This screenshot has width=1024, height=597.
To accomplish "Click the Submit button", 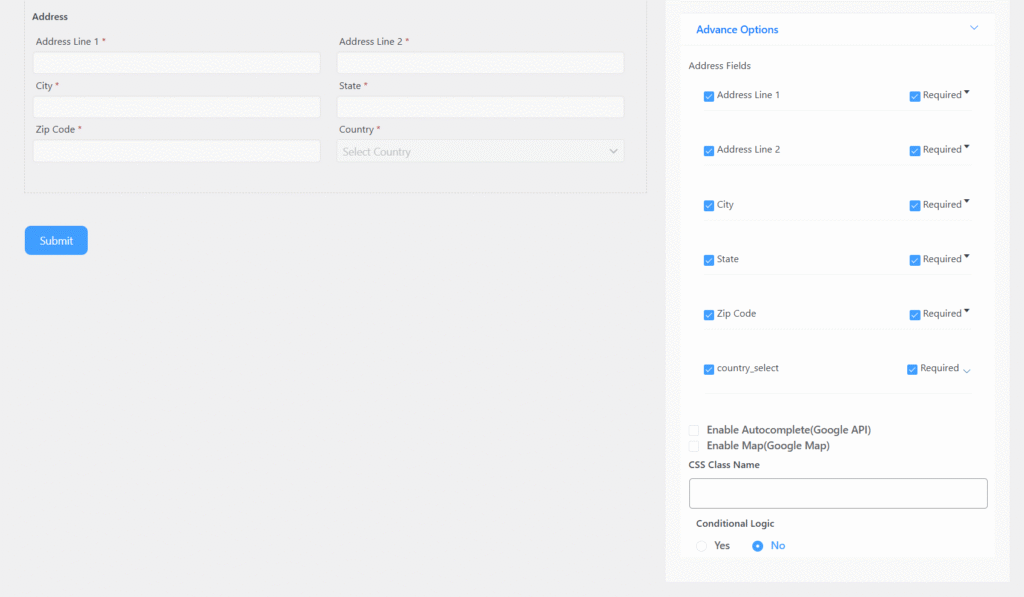I will click(x=56, y=240).
